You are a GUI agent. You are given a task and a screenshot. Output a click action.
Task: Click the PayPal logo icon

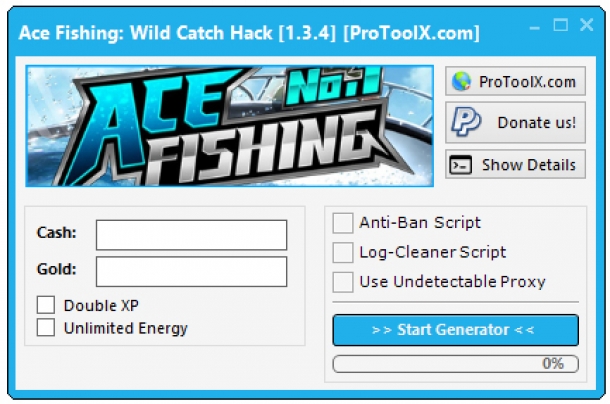[466, 122]
